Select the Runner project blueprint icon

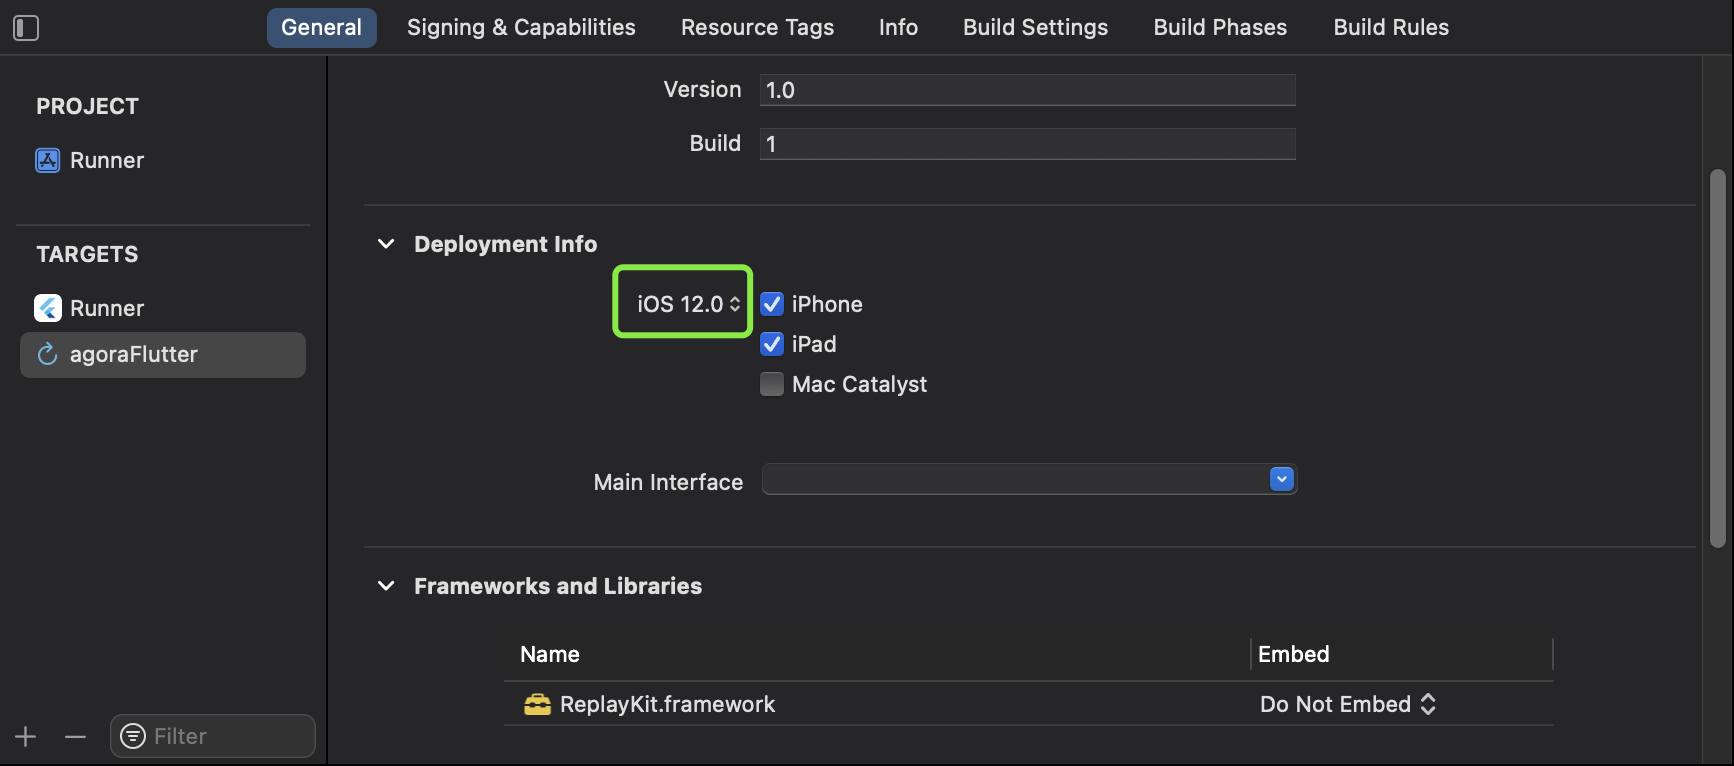tap(48, 160)
